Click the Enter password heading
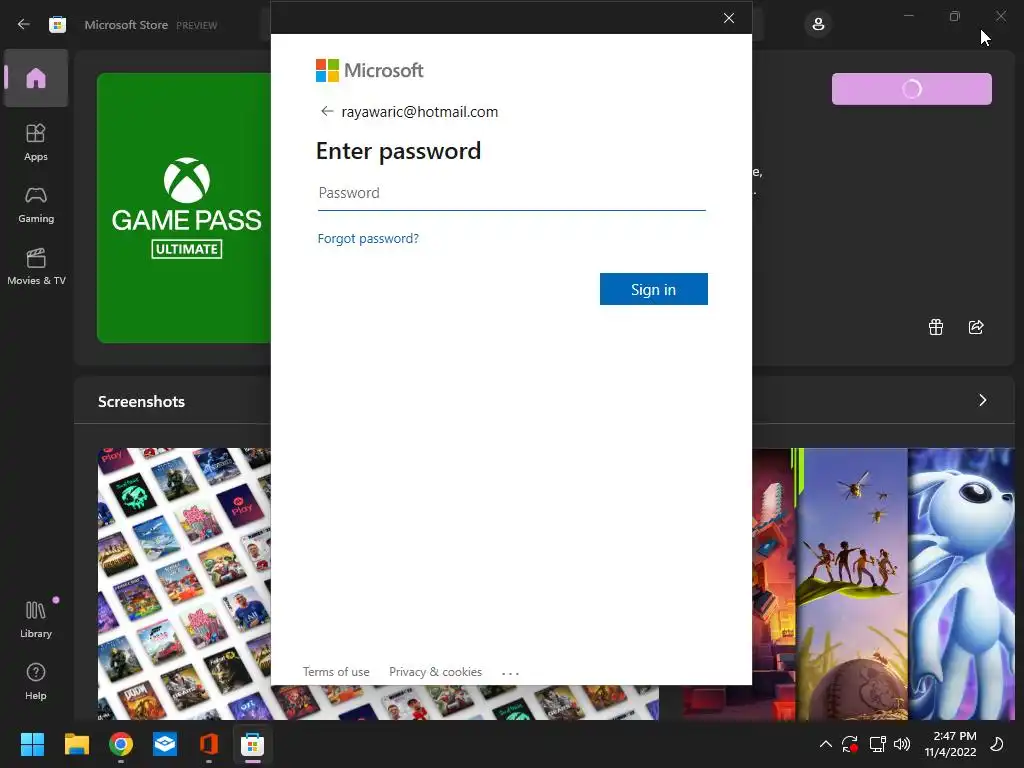Image resolution: width=1024 pixels, height=768 pixels. click(x=398, y=151)
